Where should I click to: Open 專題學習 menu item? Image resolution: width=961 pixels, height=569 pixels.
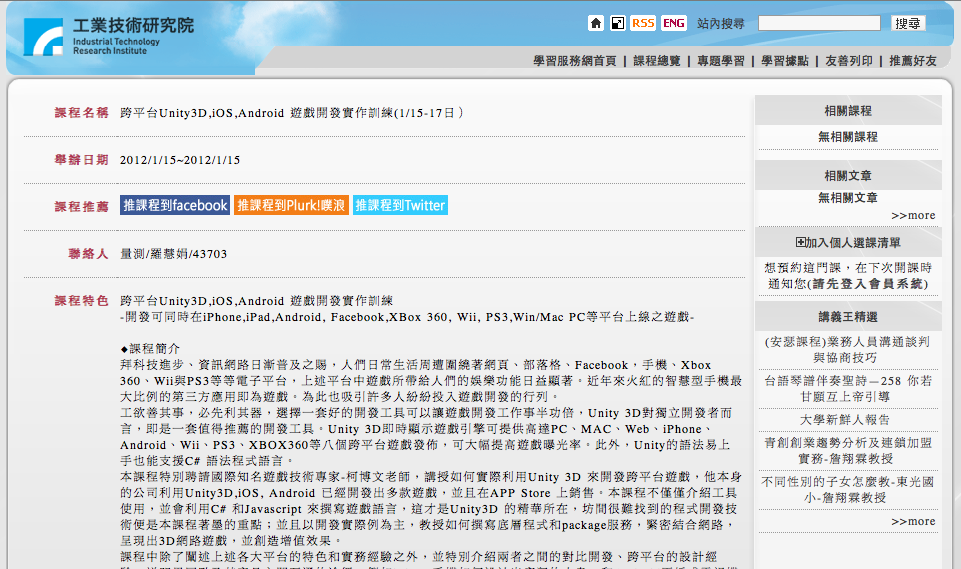[721, 61]
